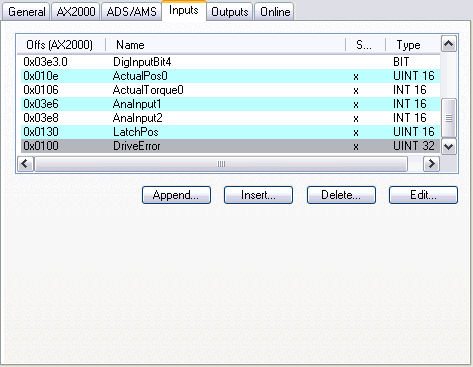The image size is (473, 367).
Task: Select the DriveError entry
Action: 230,146
